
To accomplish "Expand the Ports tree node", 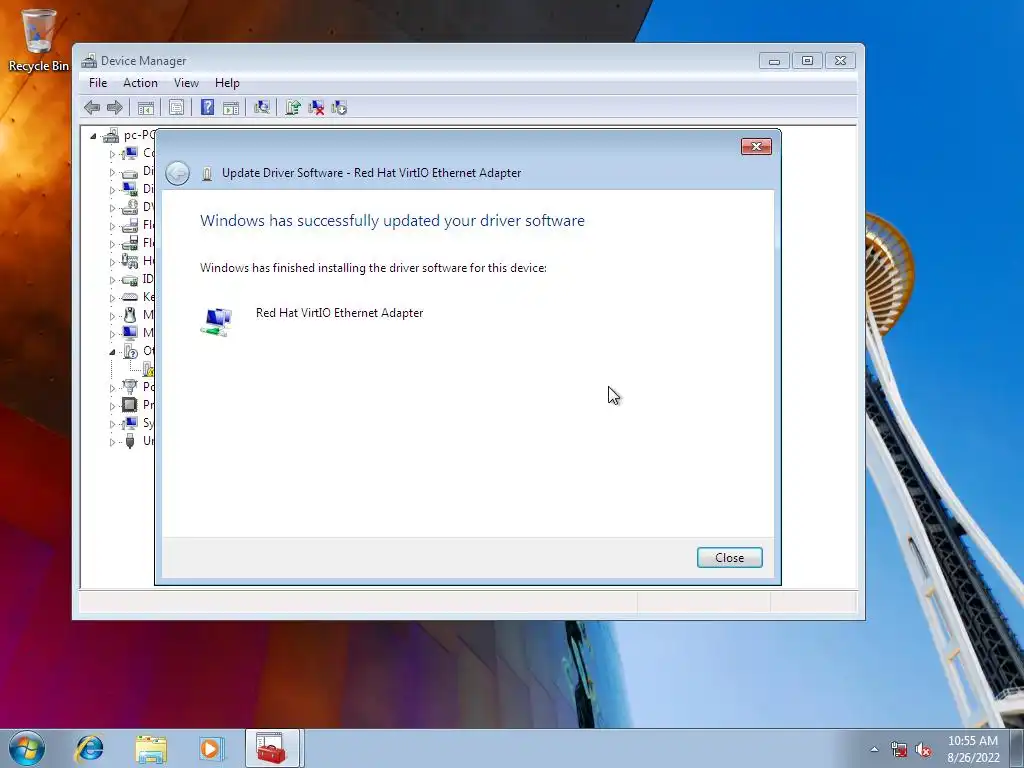I will click(x=112, y=388).
